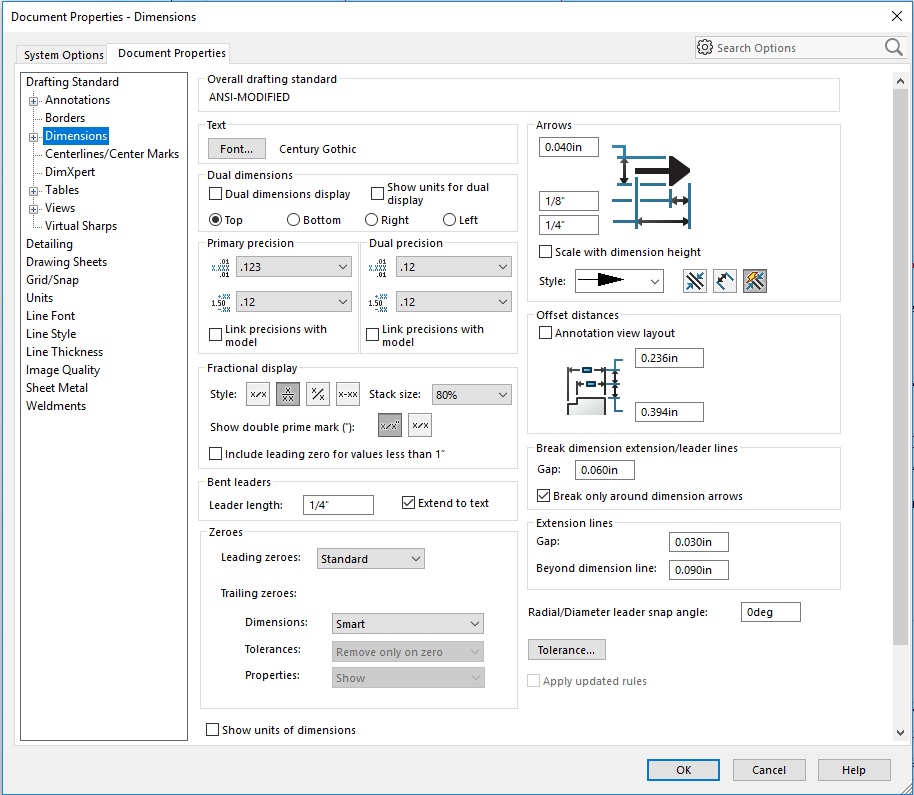
Task: Open dual unit precision dropdown
Action: 454,267
